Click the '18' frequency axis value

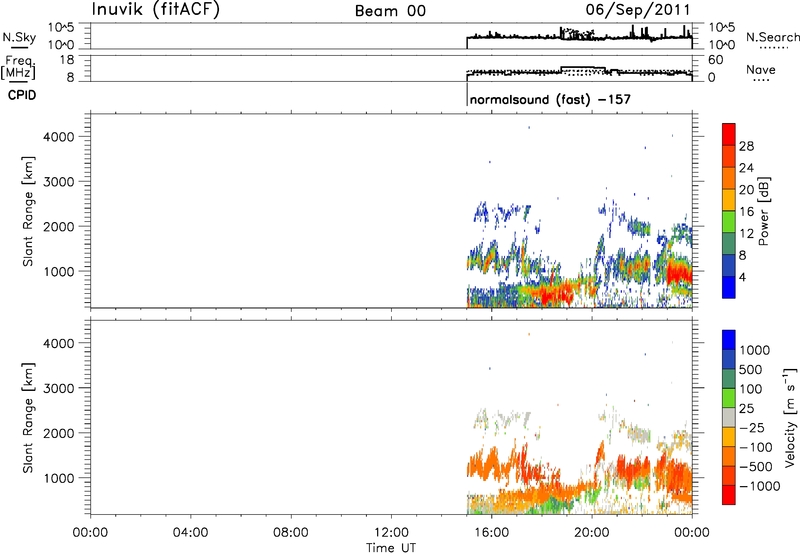pyautogui.click(x=66, y=60)
